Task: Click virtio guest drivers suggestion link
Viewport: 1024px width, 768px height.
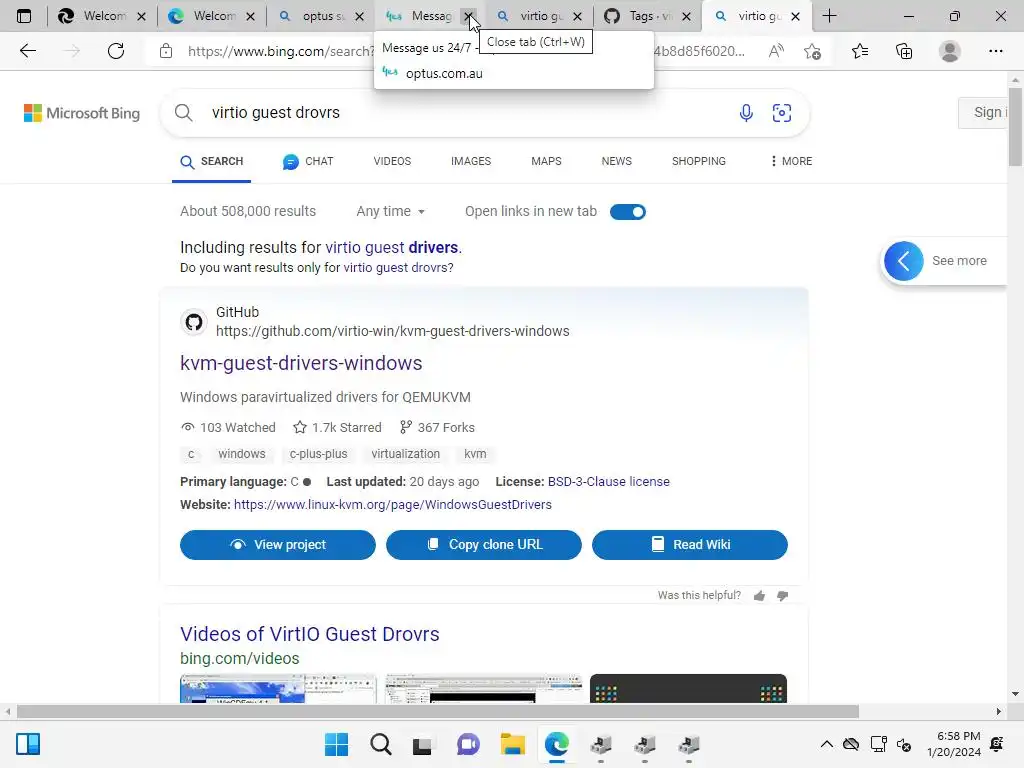Action: click(392, 248)
